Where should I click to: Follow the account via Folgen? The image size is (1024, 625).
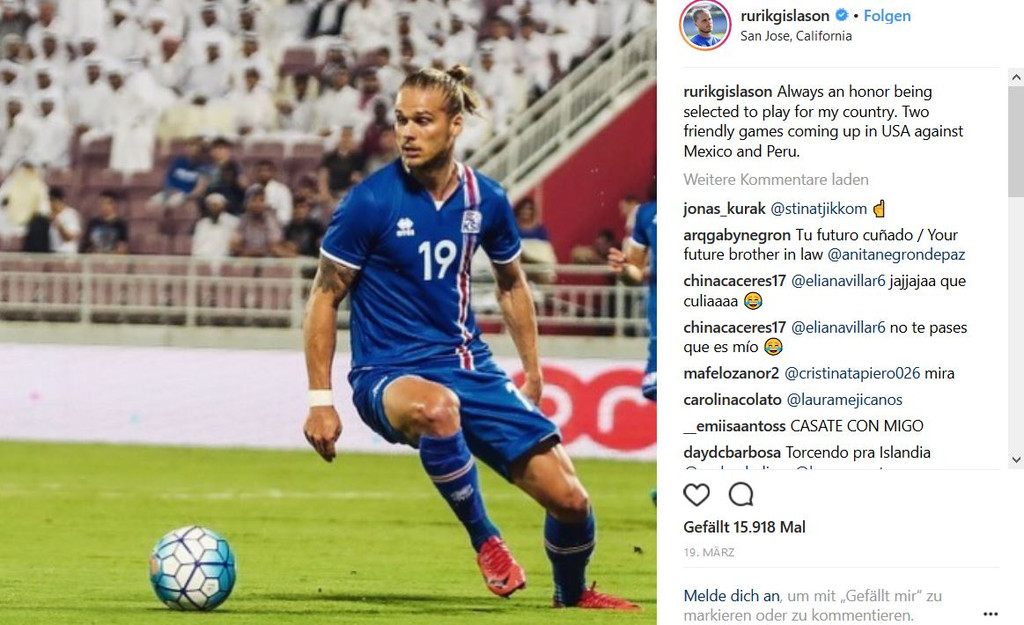(x=887, y=16)
